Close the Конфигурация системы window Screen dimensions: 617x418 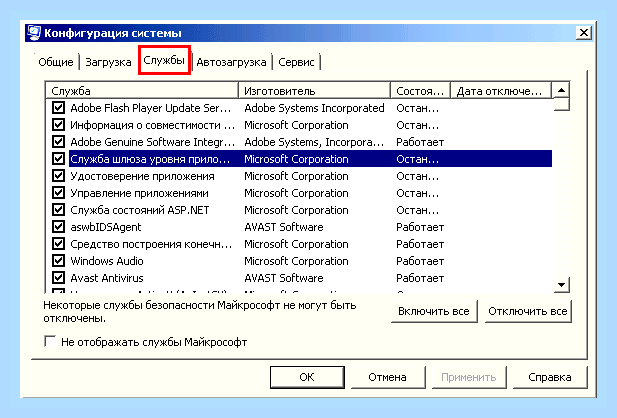(584, 33)
